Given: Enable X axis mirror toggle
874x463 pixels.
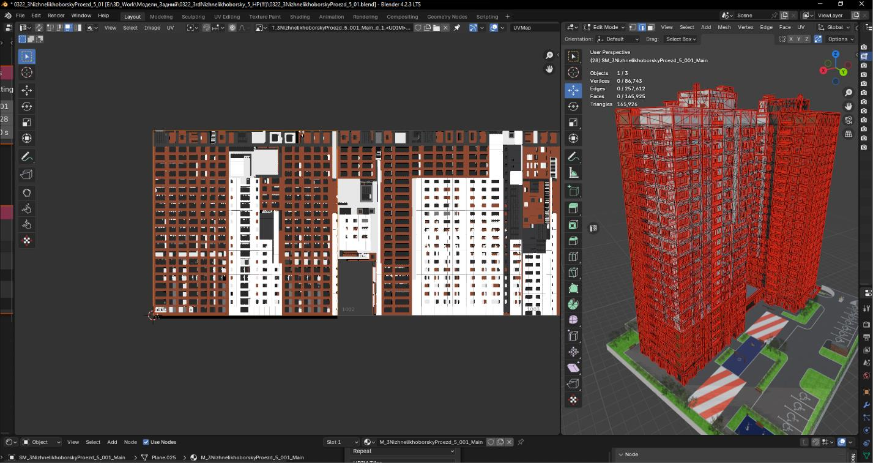Looking at the screenshot, I should [x=793, y=39].
